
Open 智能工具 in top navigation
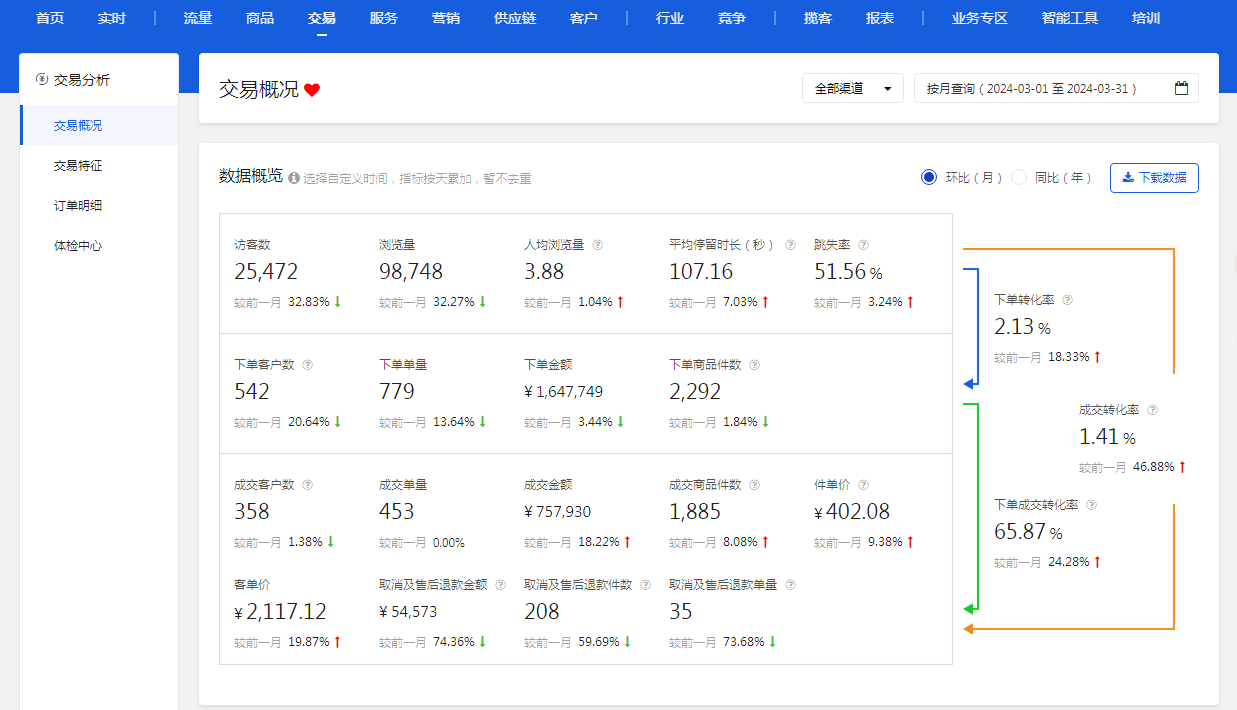point(1070,18)
